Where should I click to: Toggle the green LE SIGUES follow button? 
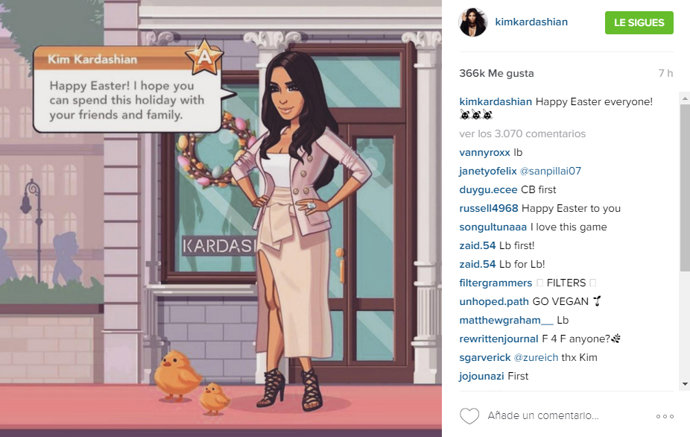coord(639,22)
